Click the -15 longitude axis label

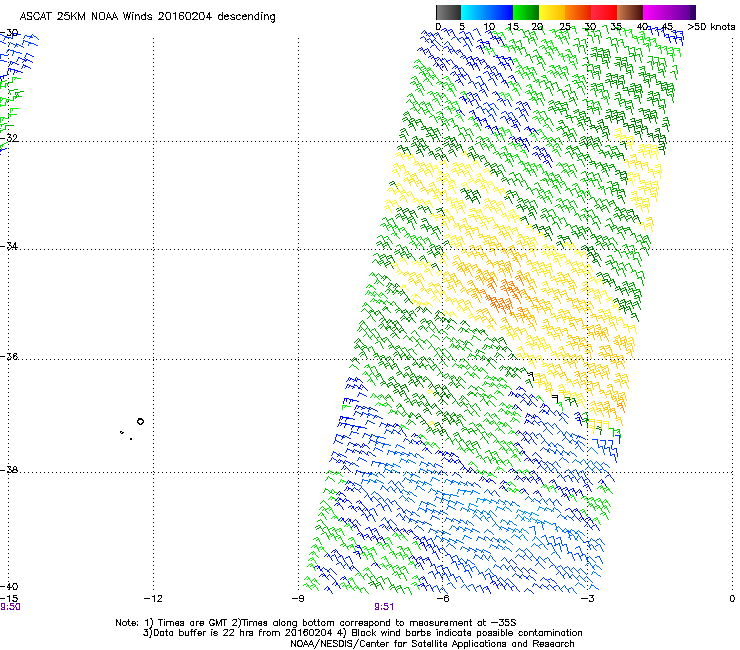click(x=9, y=599)
